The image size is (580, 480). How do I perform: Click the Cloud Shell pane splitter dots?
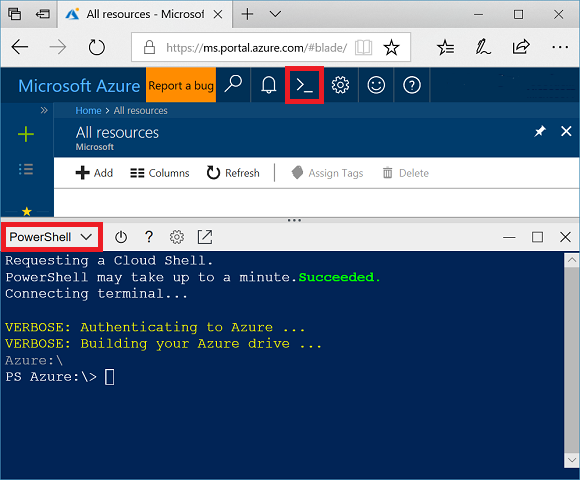click(294, 220)
